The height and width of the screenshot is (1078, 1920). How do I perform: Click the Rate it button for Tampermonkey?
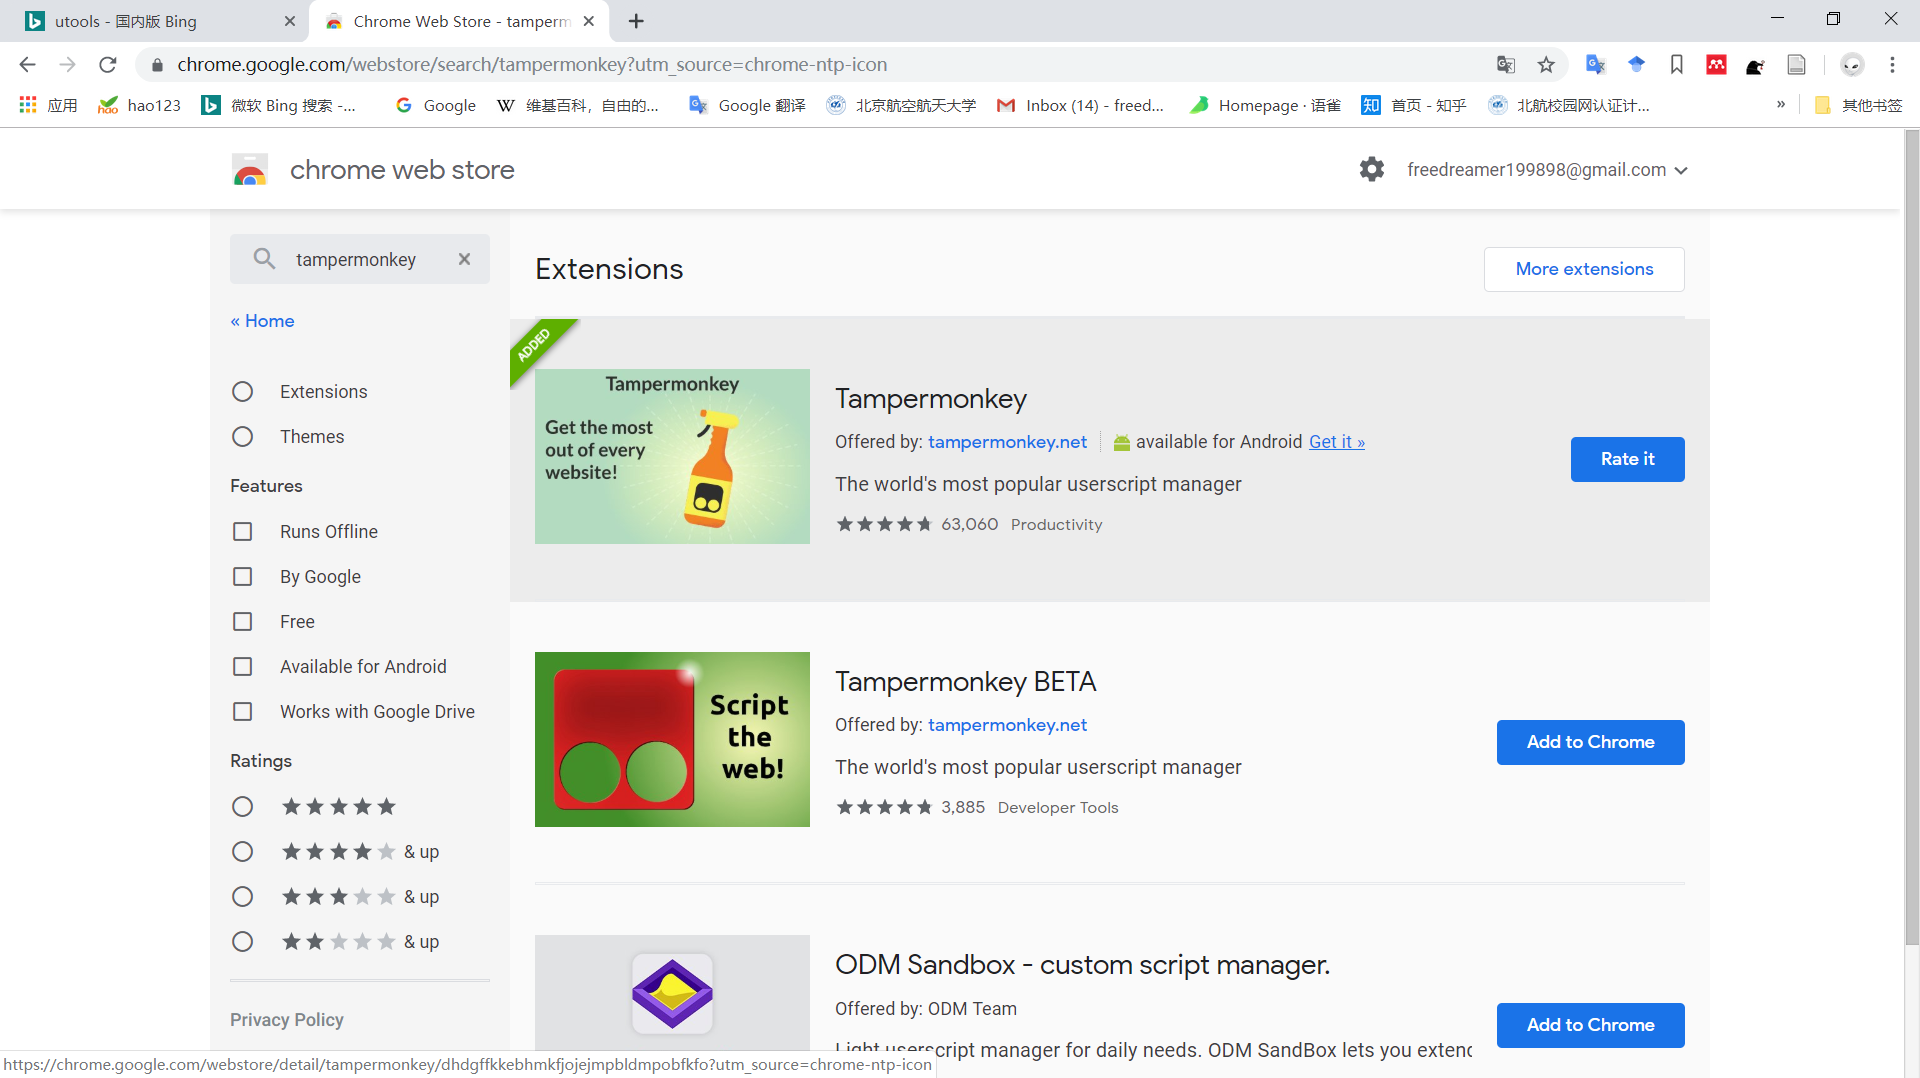click(1627, 459)
